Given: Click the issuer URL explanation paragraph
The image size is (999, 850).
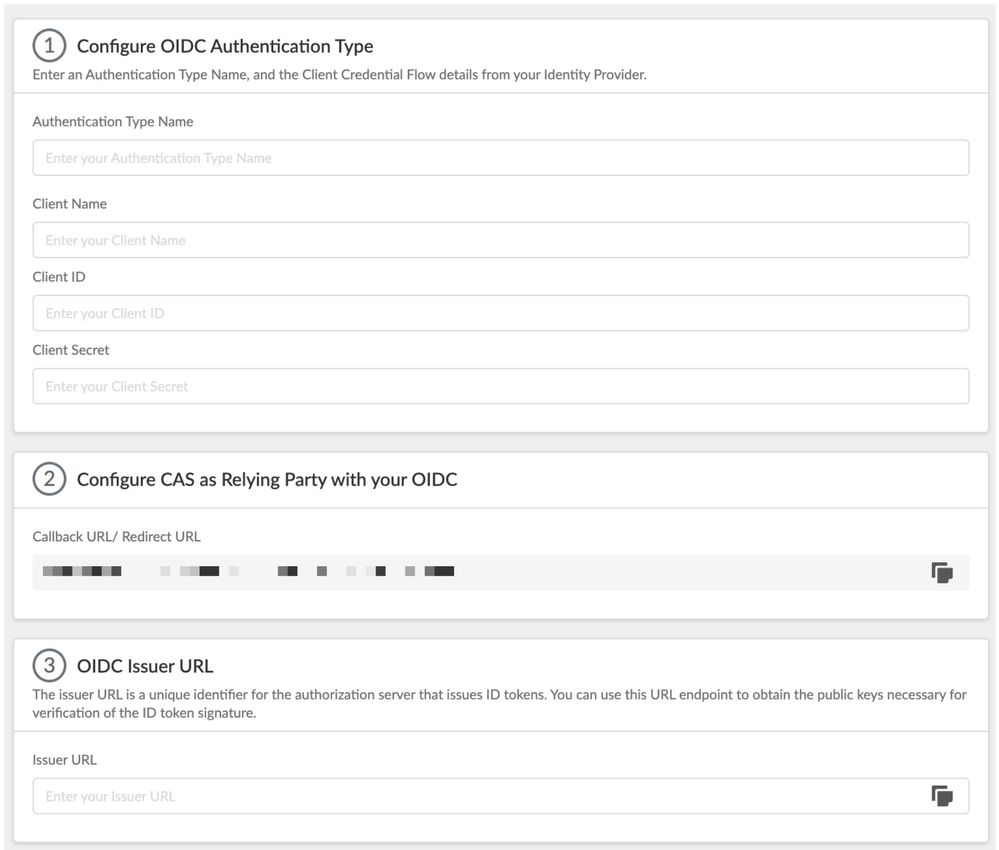Looking at the screenshot, I should coord(500,703).
